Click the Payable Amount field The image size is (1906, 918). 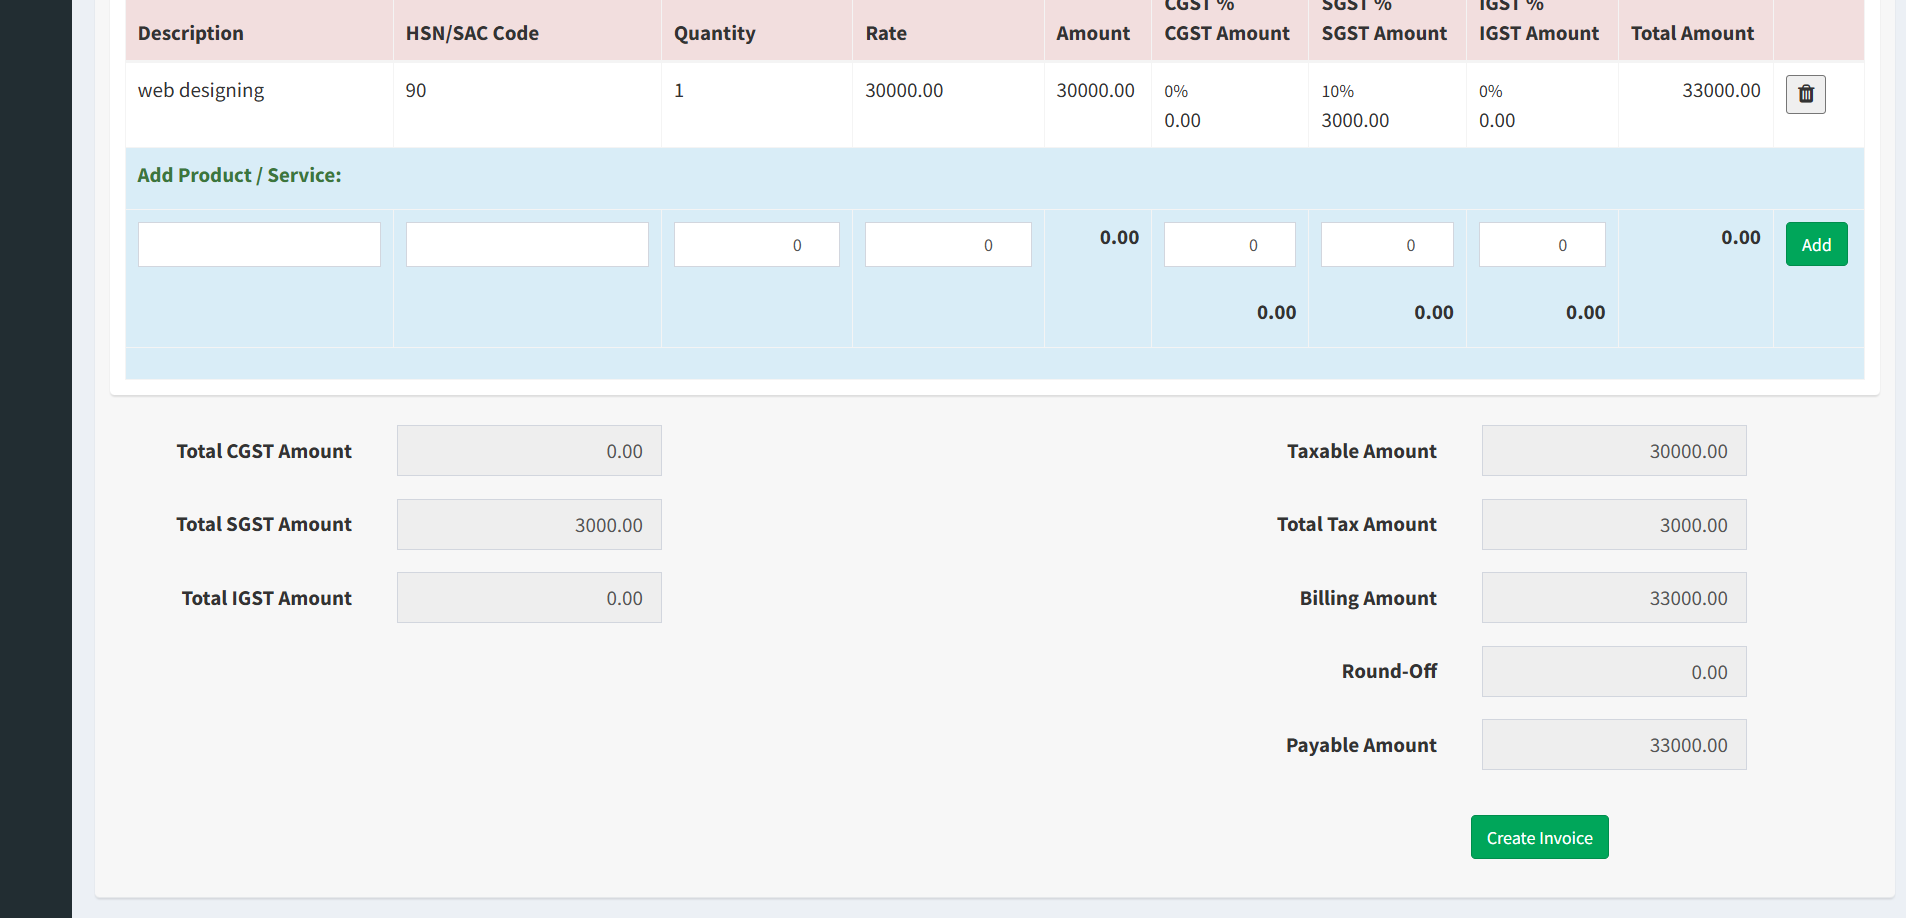point(1613,745)
